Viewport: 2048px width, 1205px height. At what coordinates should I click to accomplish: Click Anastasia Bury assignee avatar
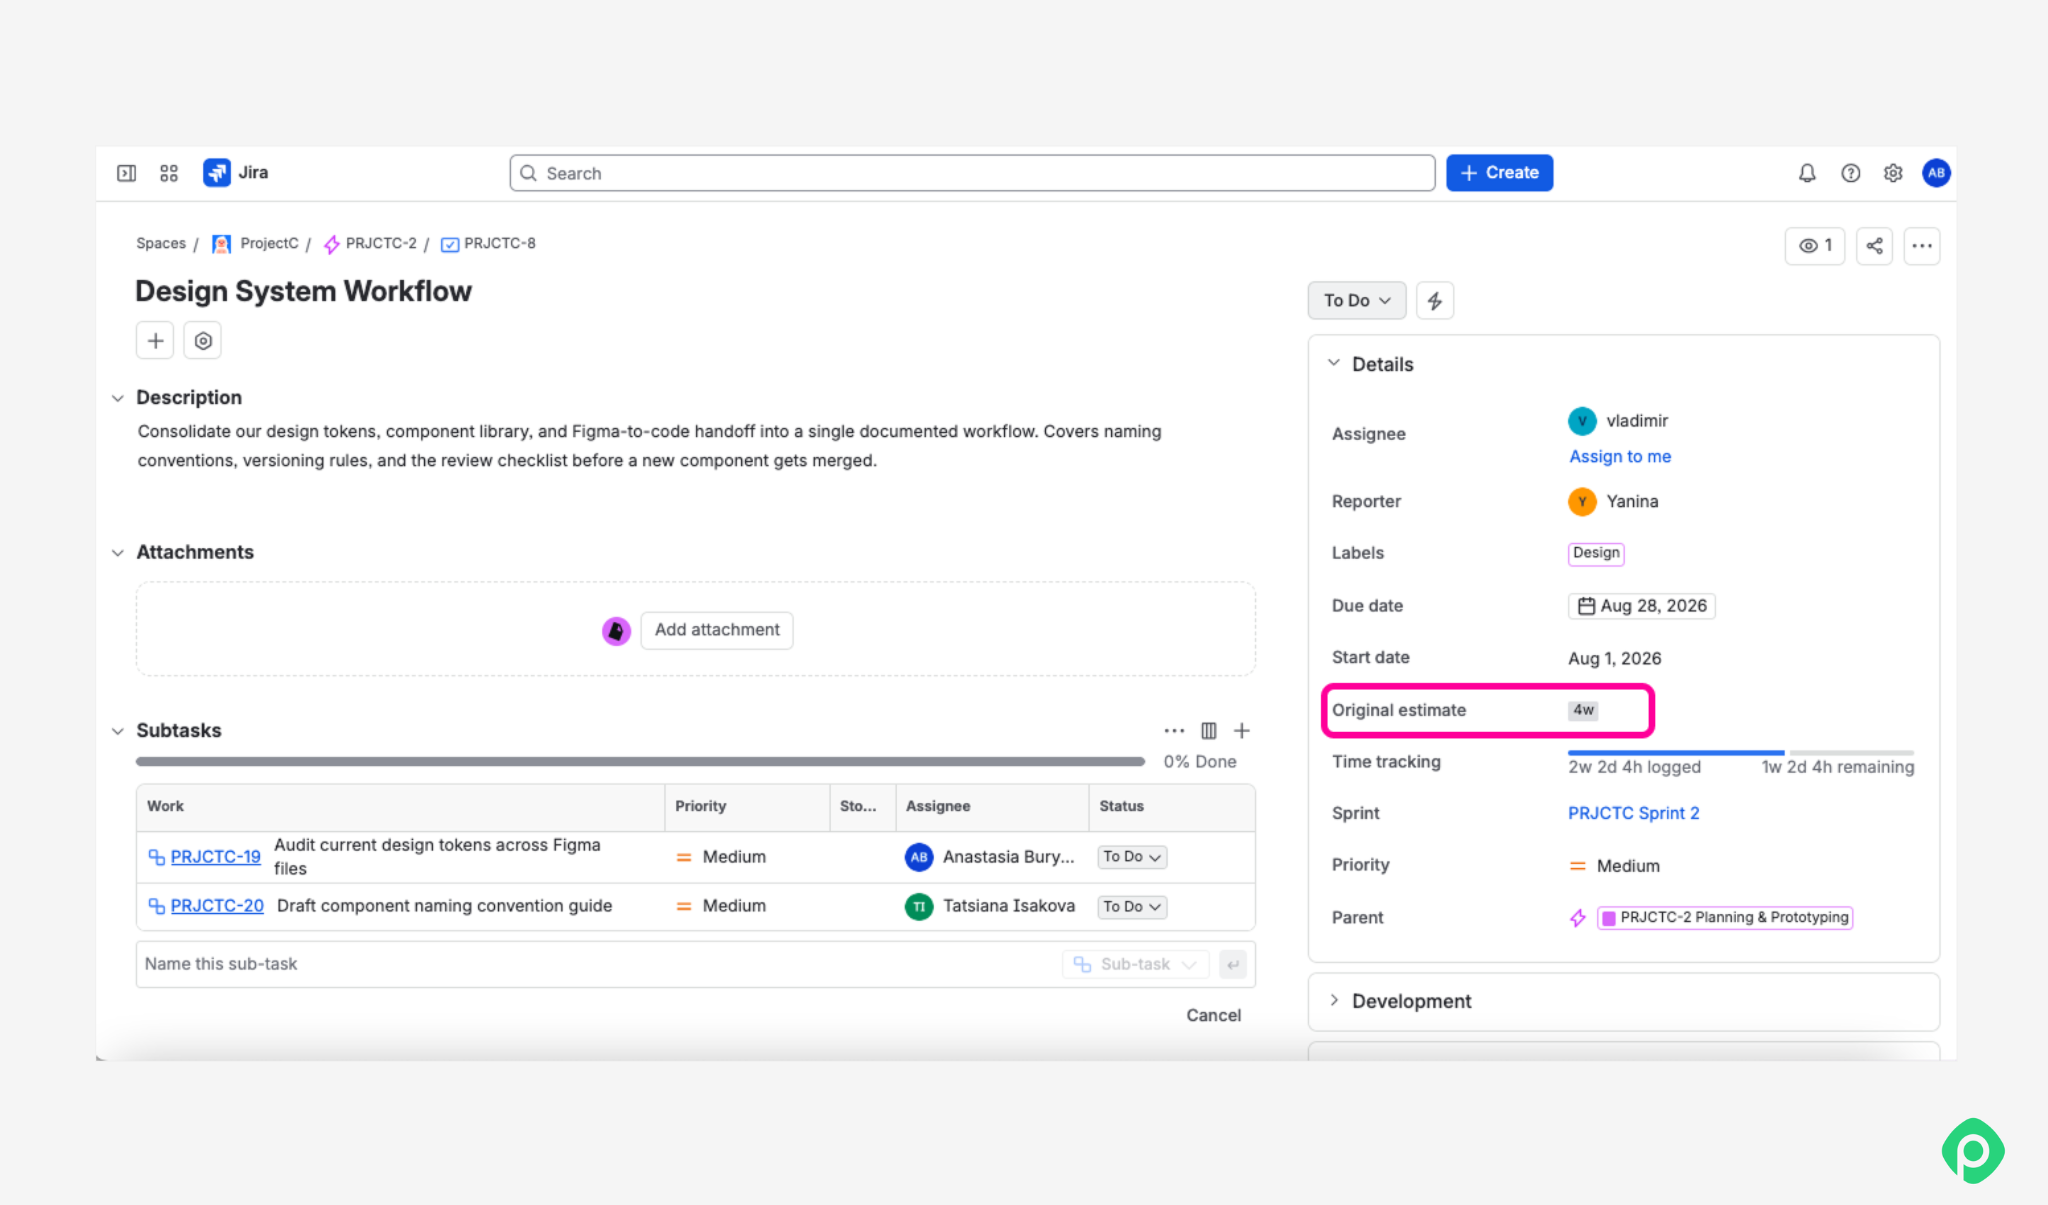click(x=919, y=857)
